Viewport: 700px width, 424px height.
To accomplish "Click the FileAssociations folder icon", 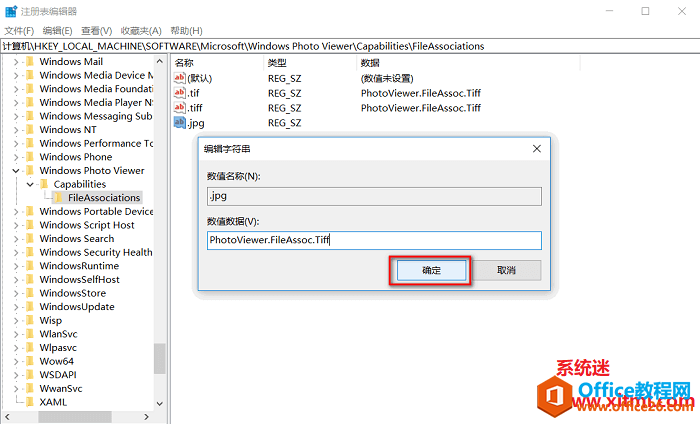I will [58, 198].
